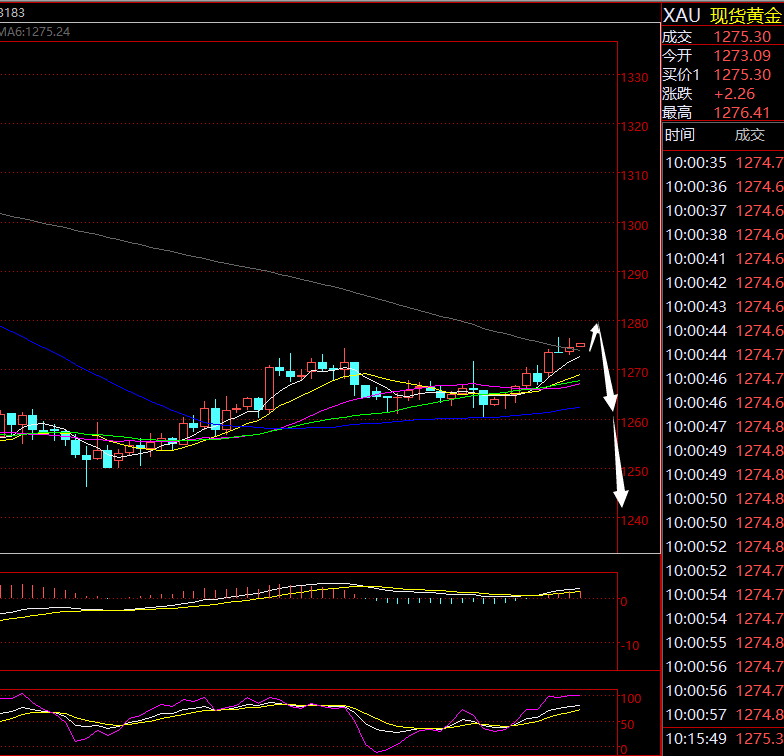Select the 成交 price value 1275.30

(x=742, y=36)
